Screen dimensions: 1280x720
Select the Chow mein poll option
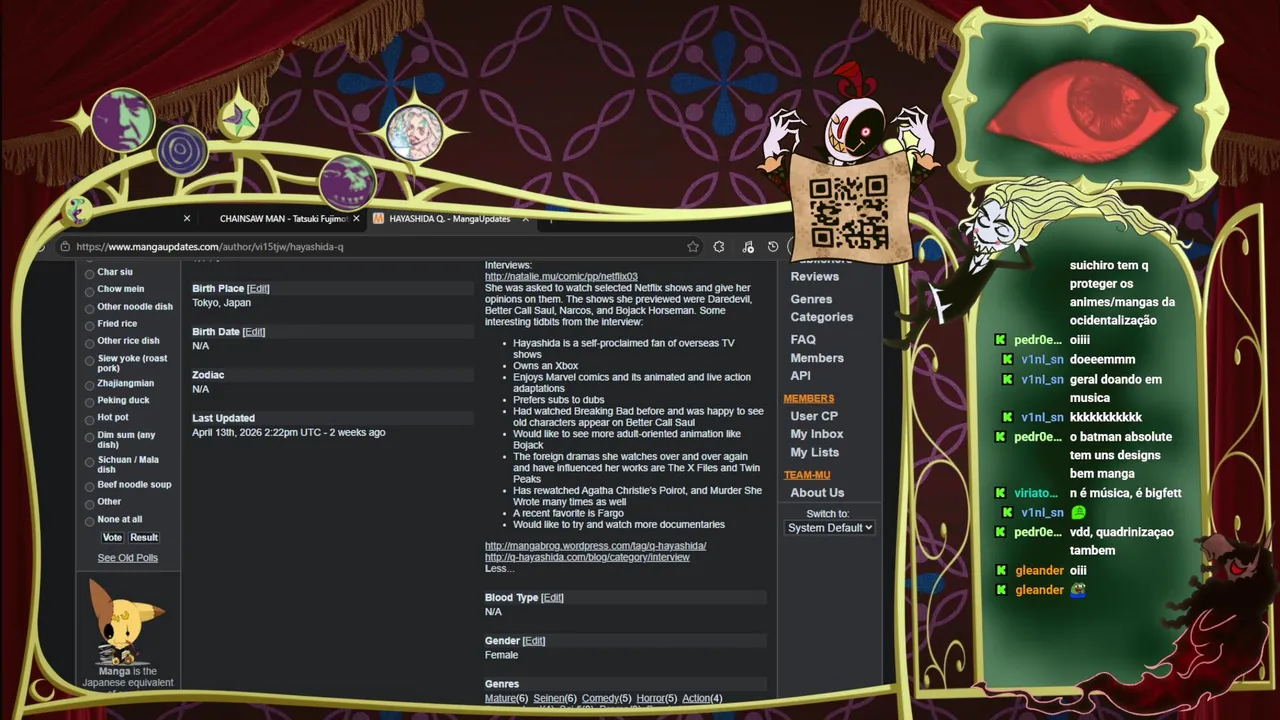click(x=89, y=290)
